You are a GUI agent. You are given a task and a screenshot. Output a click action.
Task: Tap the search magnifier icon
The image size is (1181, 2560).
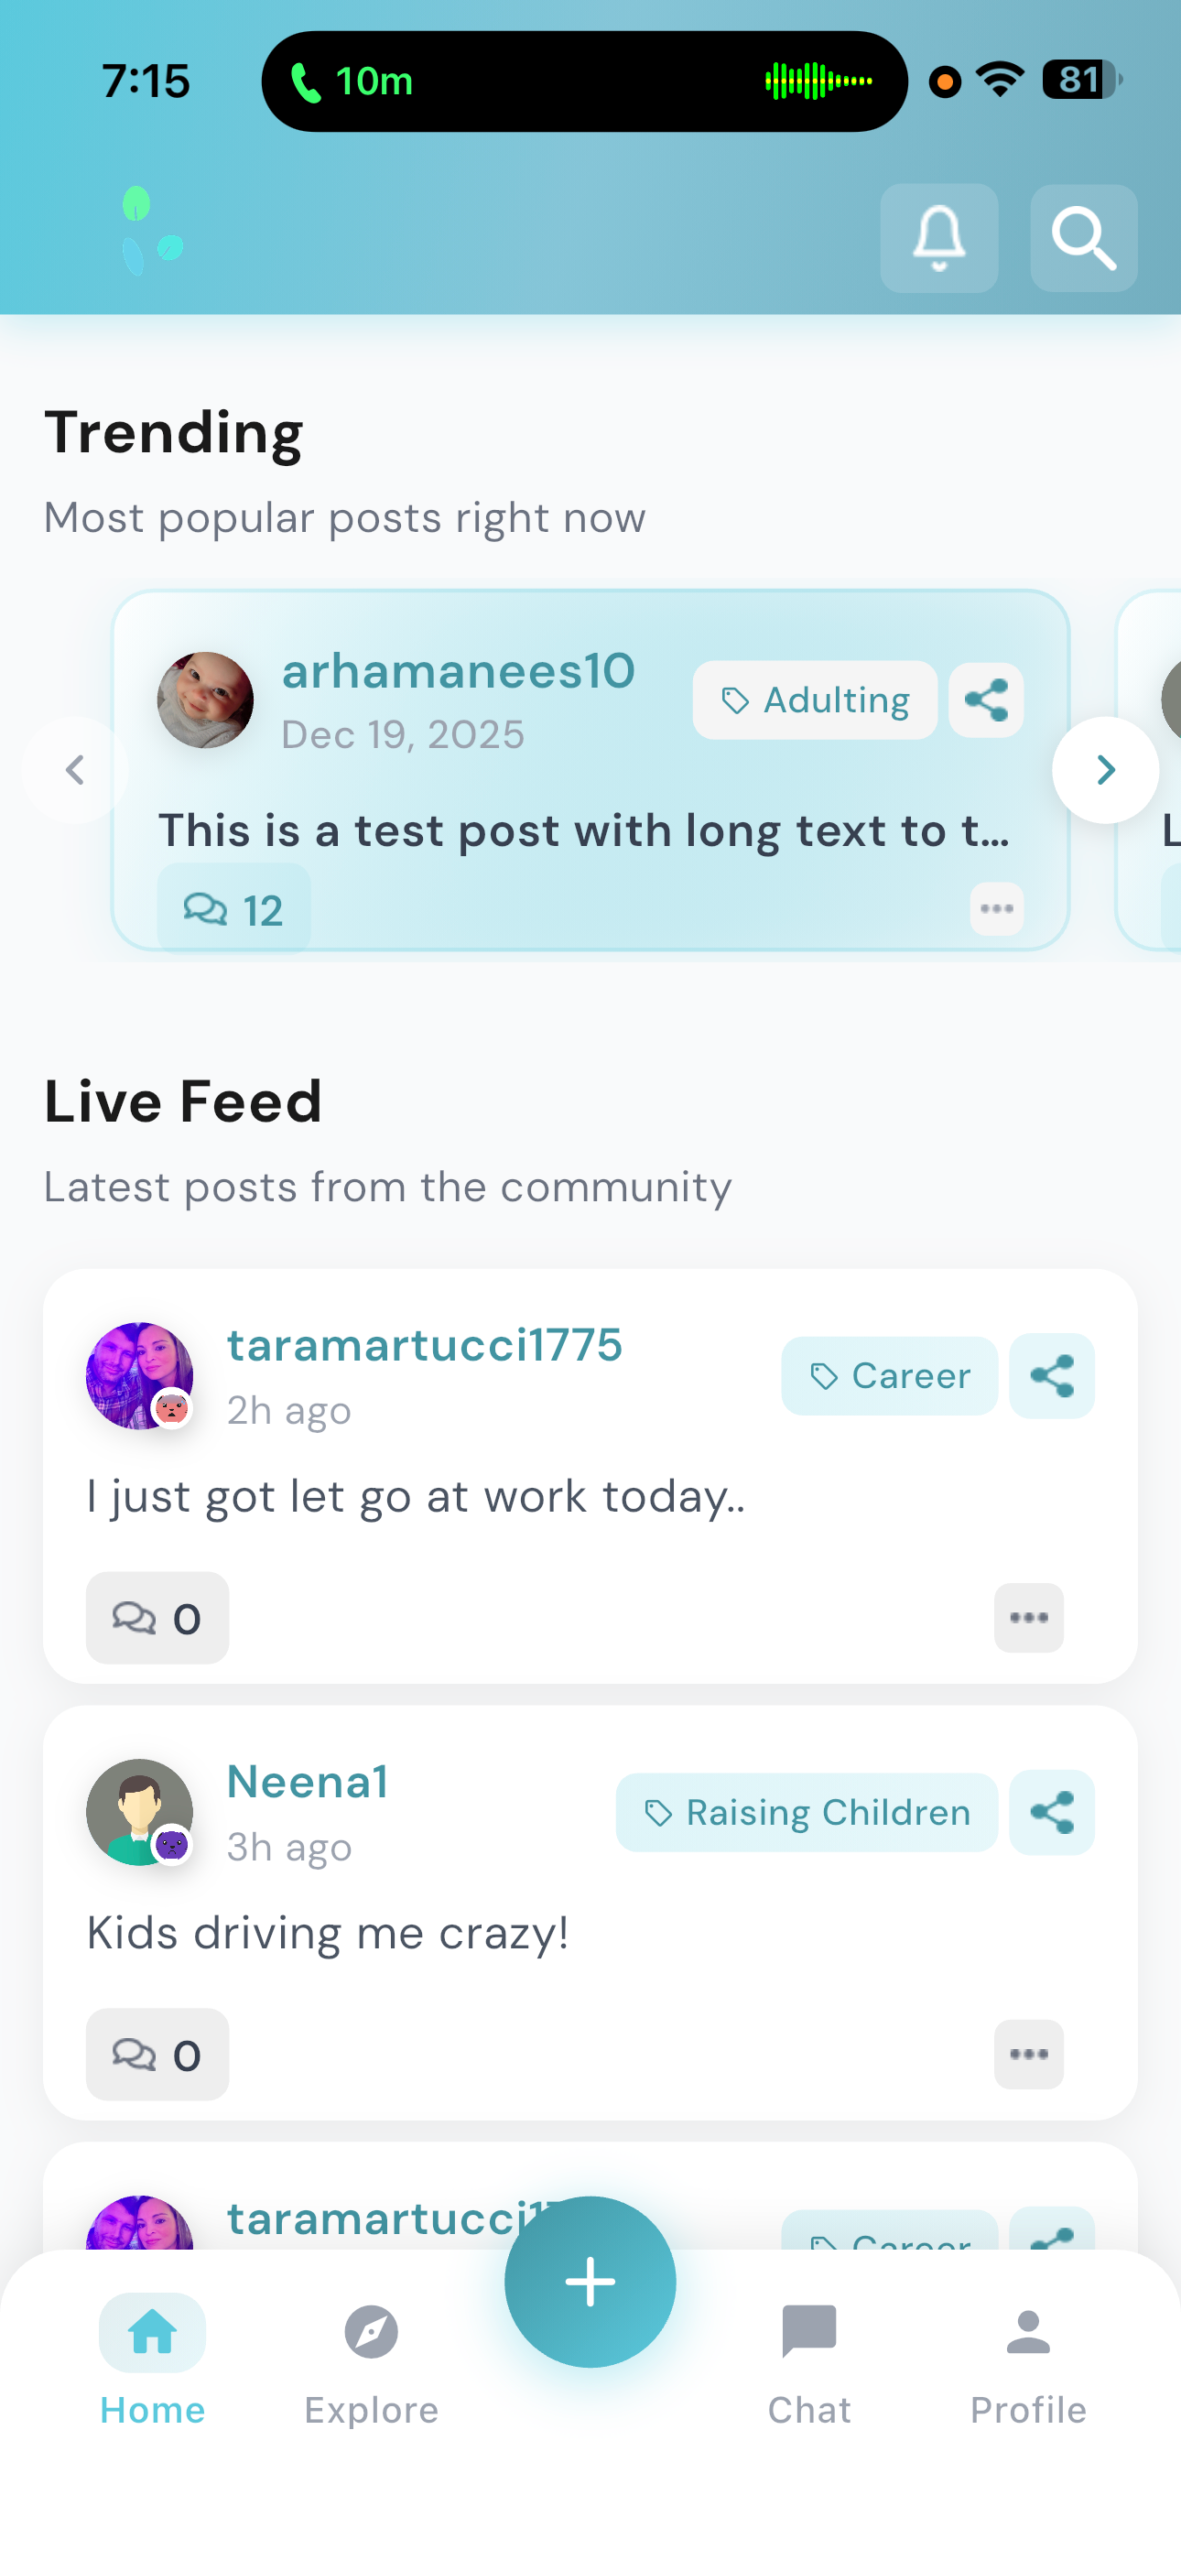[x=1083, y=238]
